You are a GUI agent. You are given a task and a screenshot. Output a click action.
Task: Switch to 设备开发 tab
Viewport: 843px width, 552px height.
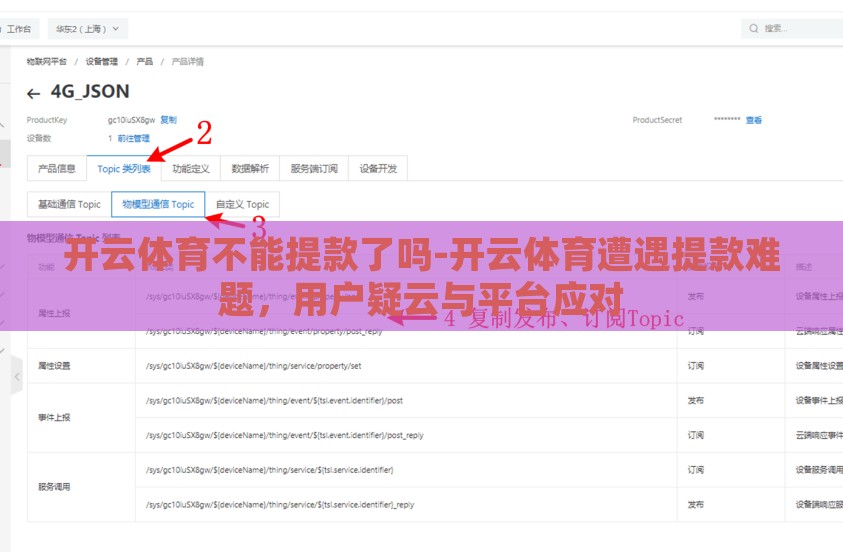[x=378, y=168]
